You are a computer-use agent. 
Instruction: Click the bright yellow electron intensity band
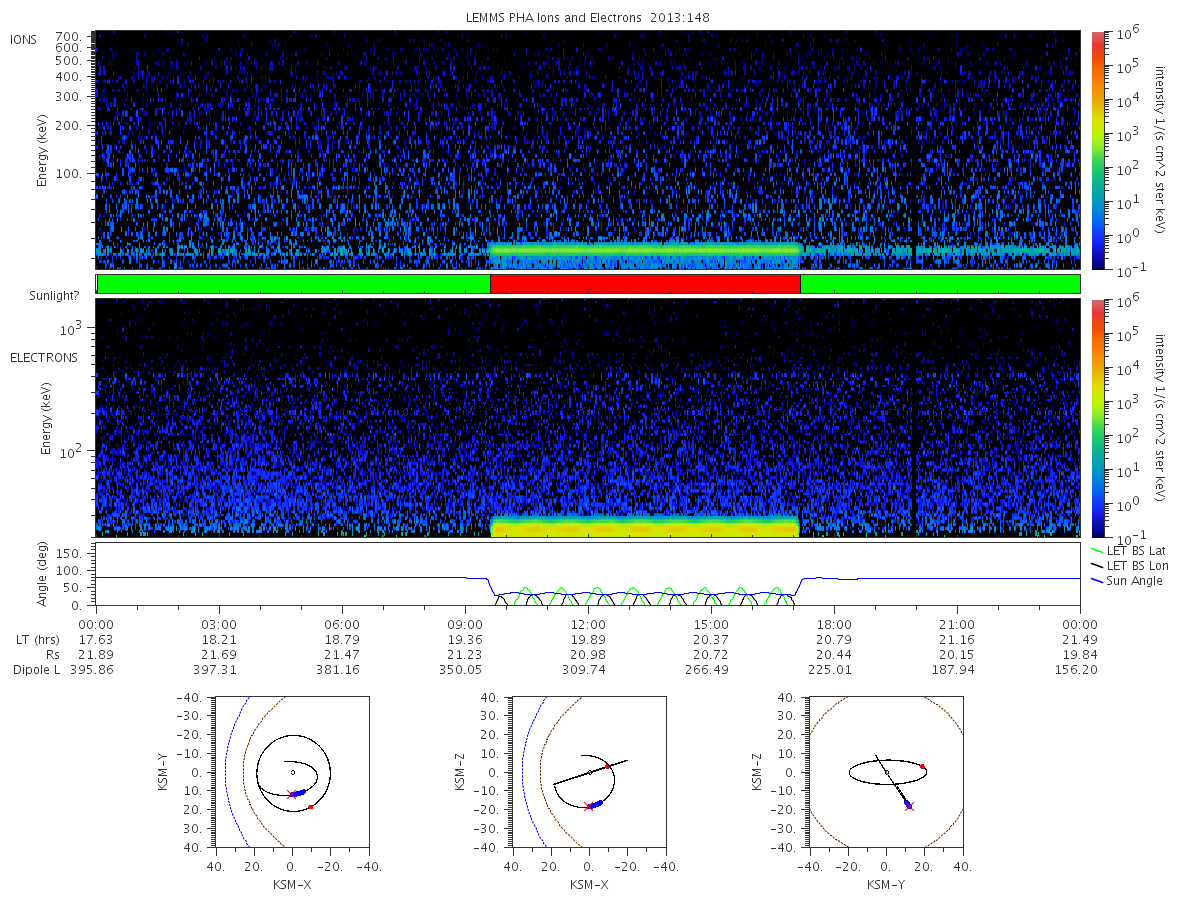[x=645, y=527]
